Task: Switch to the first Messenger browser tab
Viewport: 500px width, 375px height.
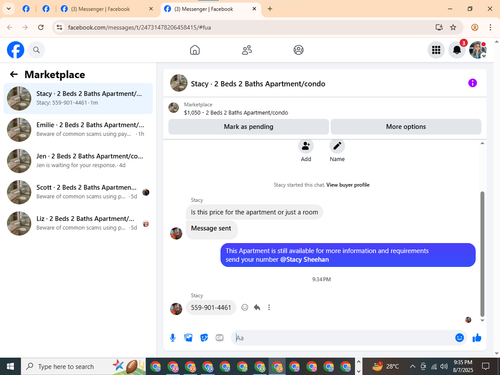Action: pos(107,9)
